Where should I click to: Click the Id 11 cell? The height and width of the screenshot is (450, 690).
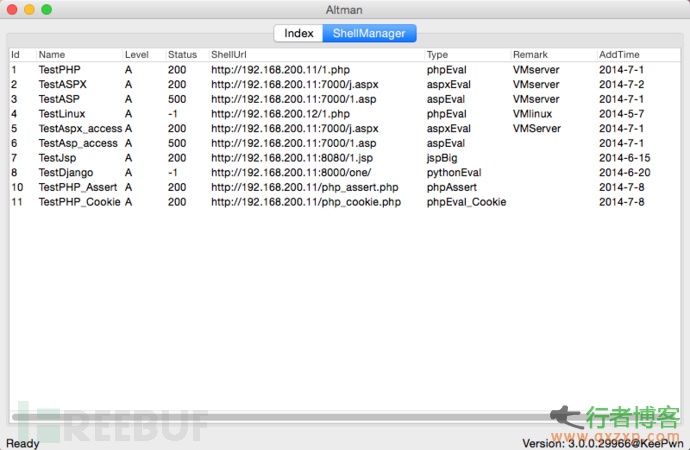pyautogui.click(x=17, y=202)
